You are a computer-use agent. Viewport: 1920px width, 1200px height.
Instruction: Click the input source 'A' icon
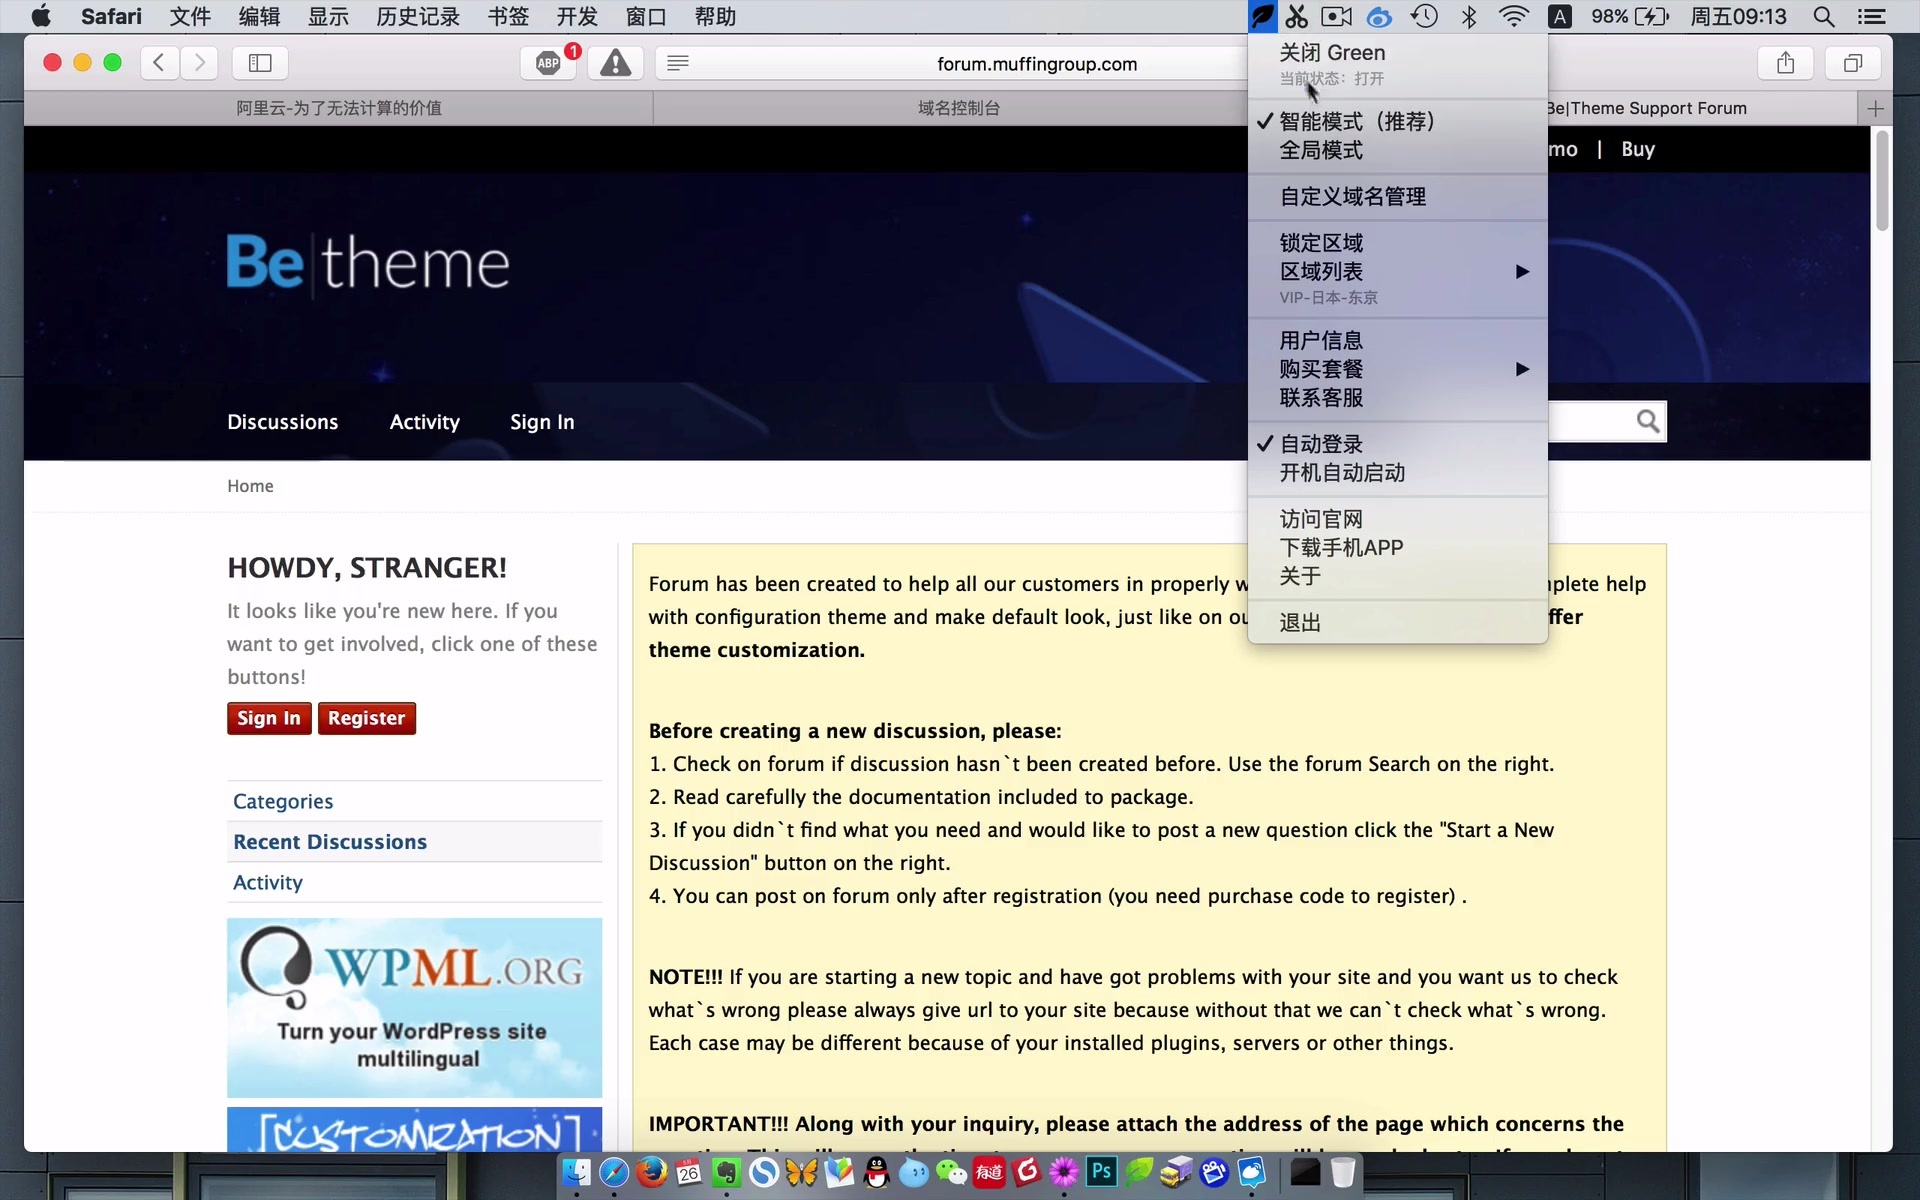coord(1560,16)
